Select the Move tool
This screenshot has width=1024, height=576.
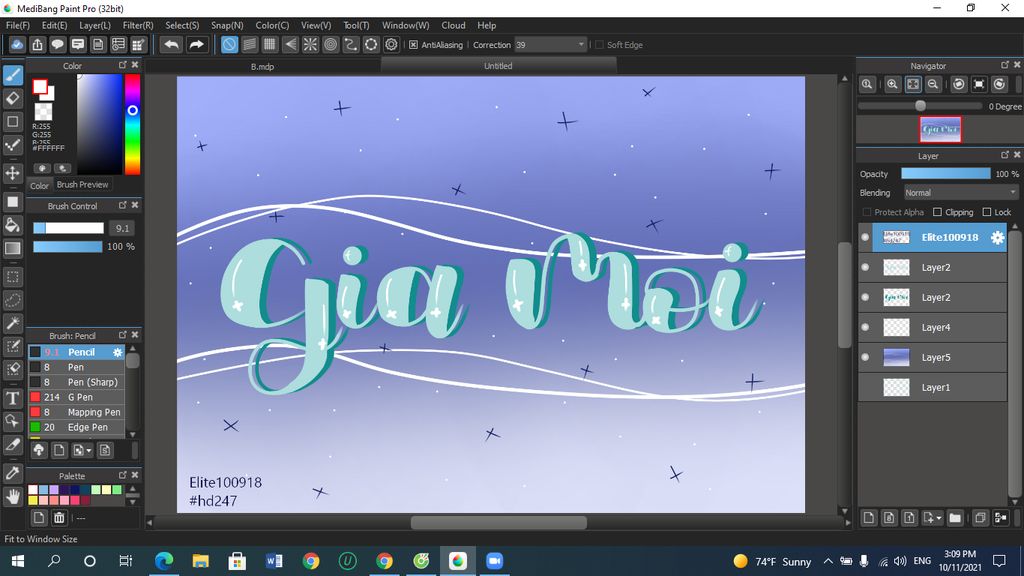point(12,173)
